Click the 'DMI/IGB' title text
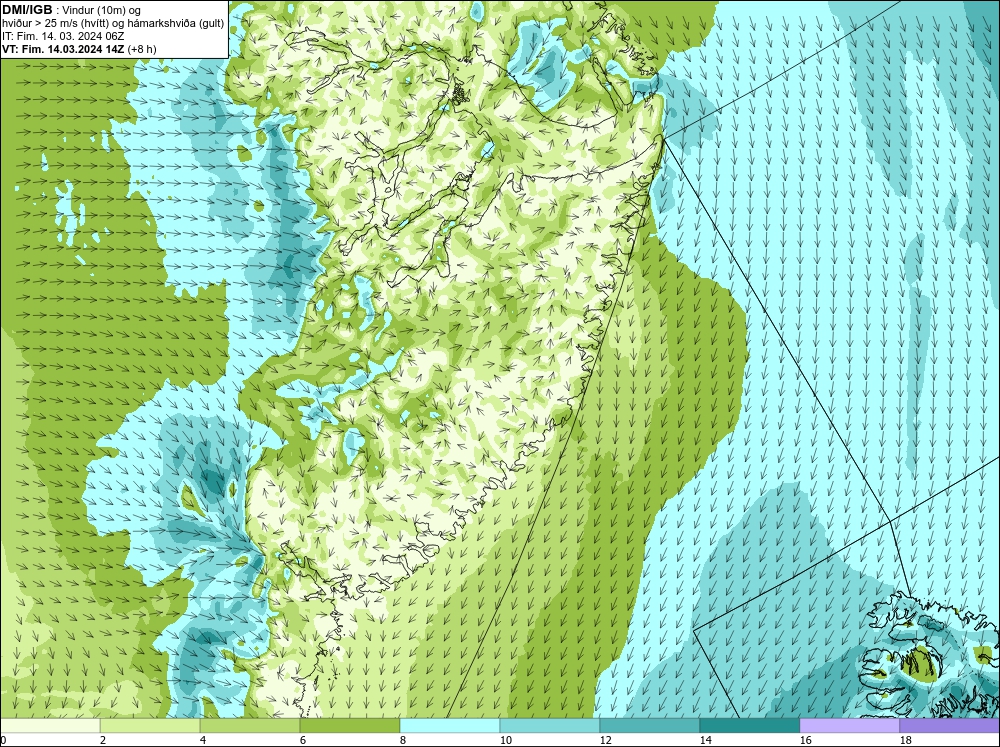Image resolution: width=1000 pixels, height=747 pixels. pyautogui.click(x=27, y=10)
